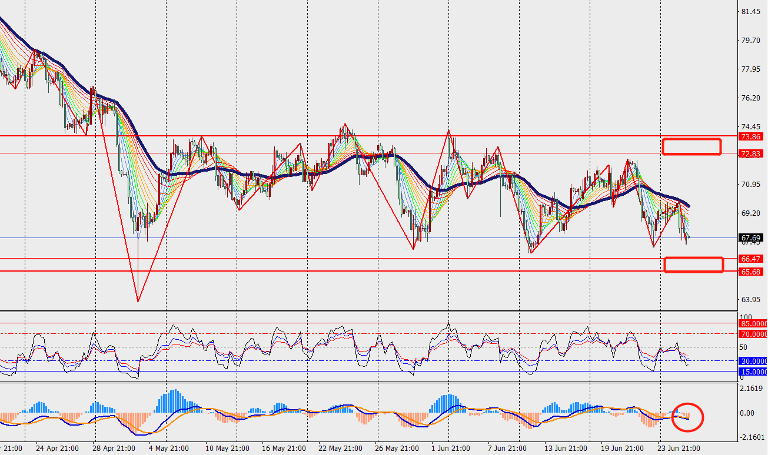
Task: Click the 28 Apr 21:00 date label
Action: tap(114, 448)
